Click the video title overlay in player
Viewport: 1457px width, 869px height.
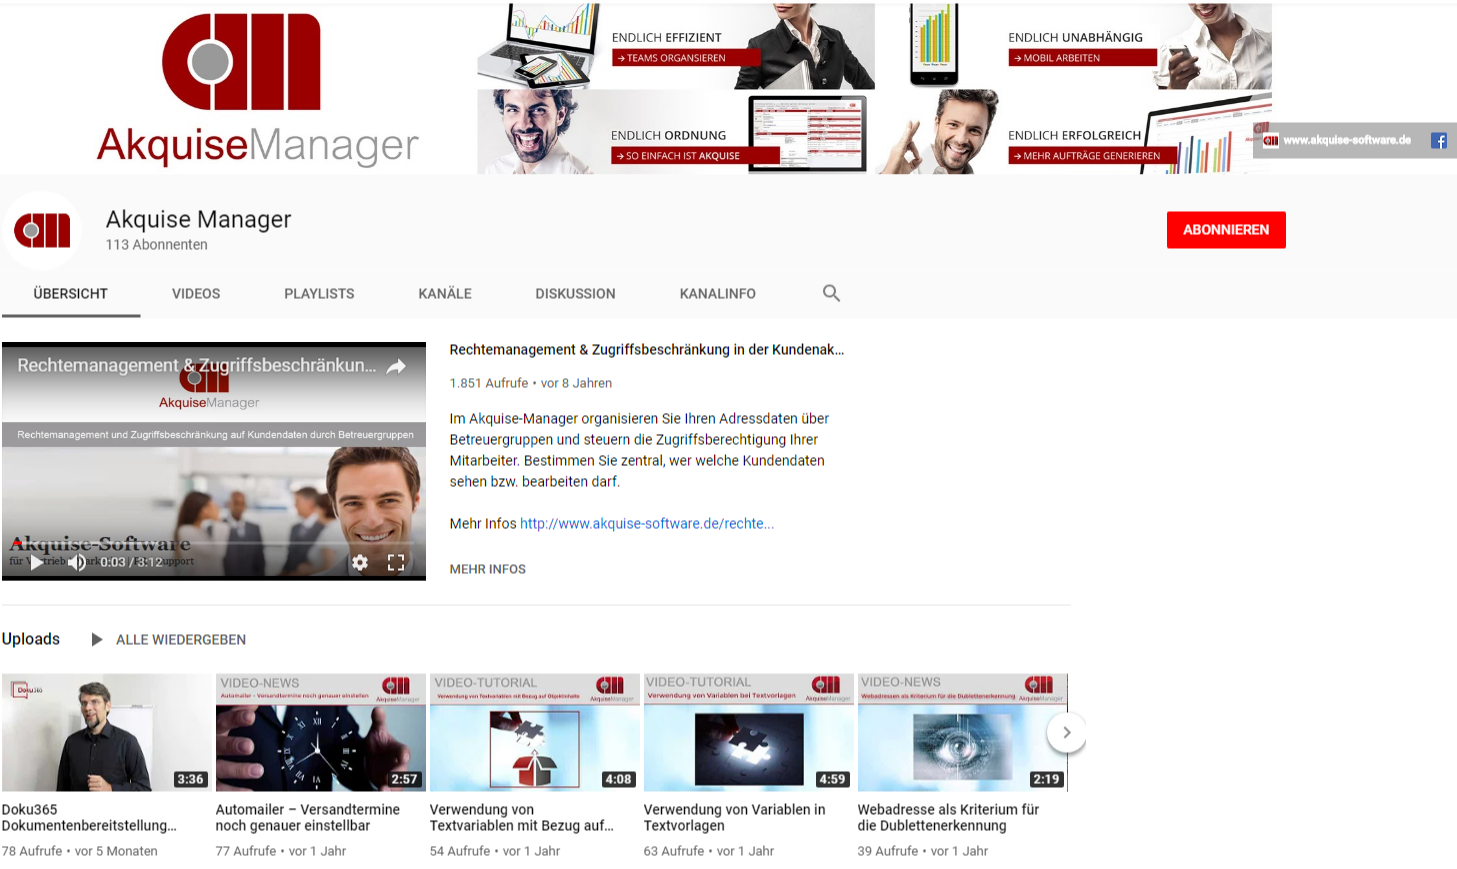[x=197, y=366]
